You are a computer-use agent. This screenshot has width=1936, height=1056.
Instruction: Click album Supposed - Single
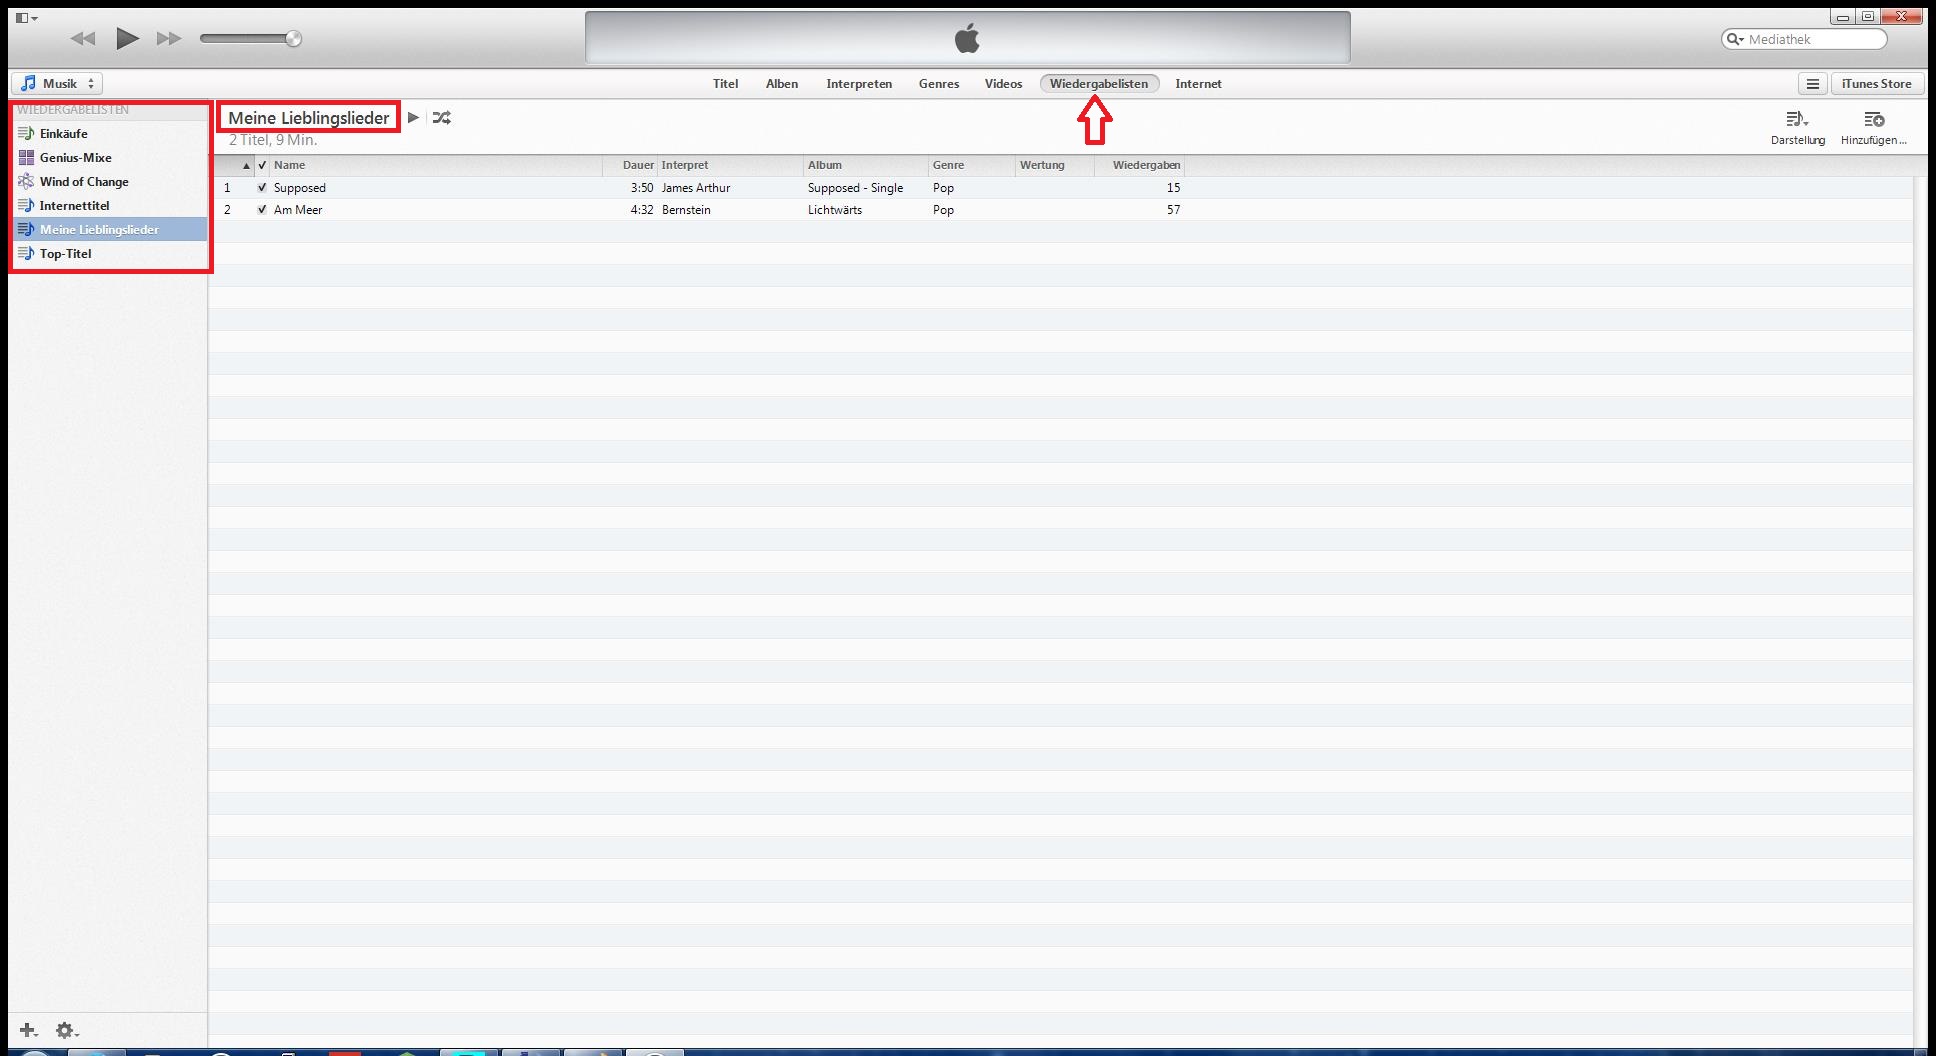point(855,188)
